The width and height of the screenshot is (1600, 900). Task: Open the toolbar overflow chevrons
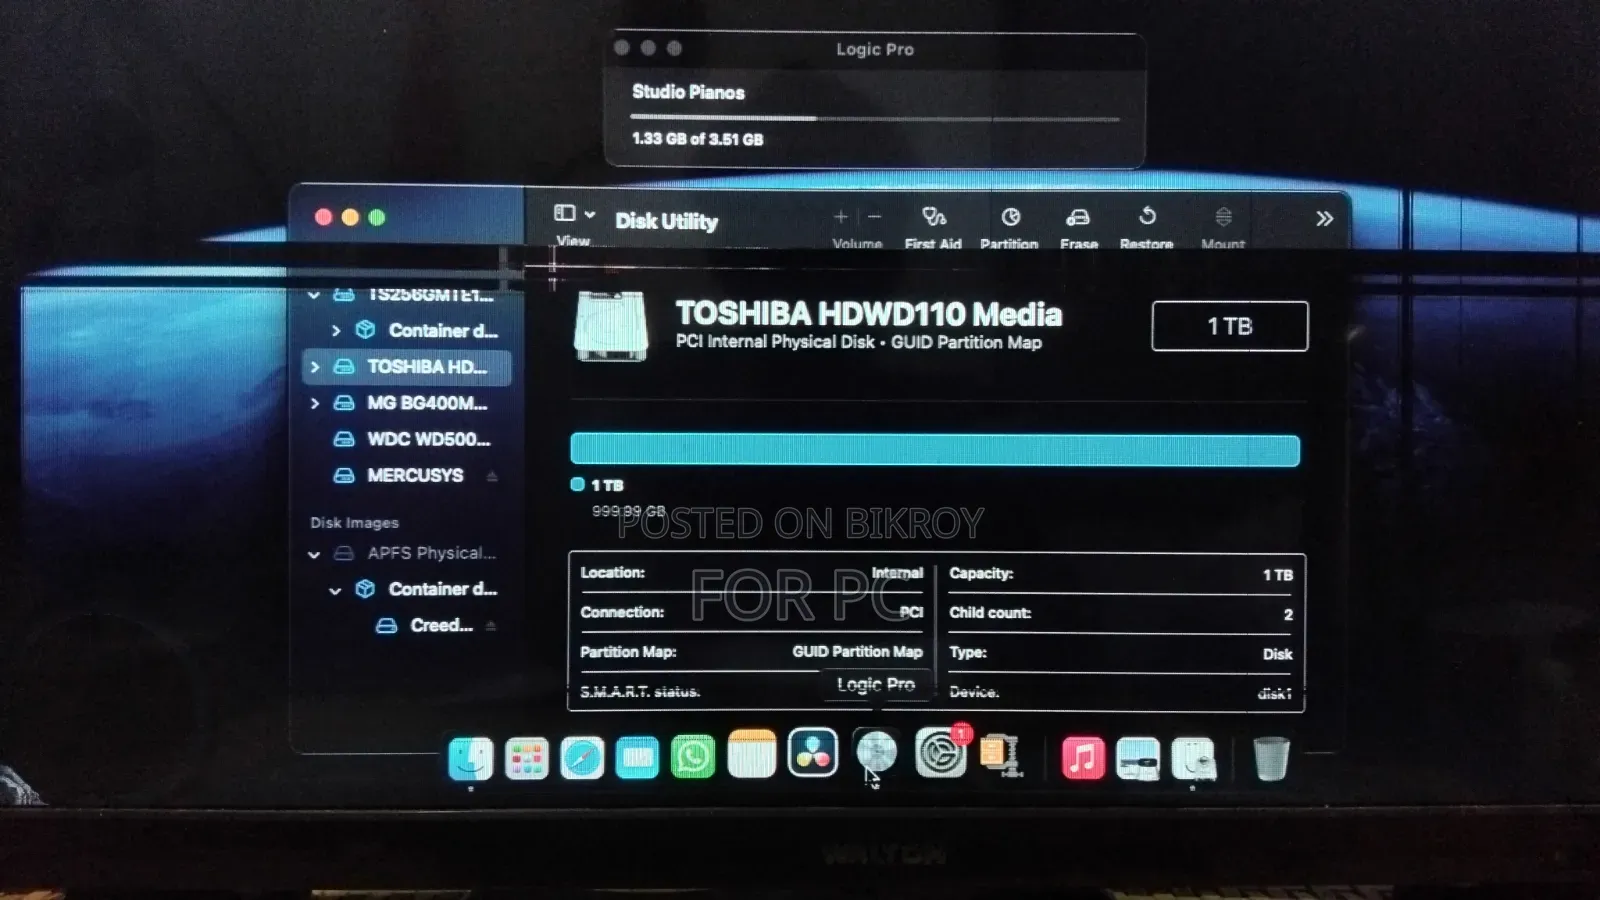point(1324,218)
